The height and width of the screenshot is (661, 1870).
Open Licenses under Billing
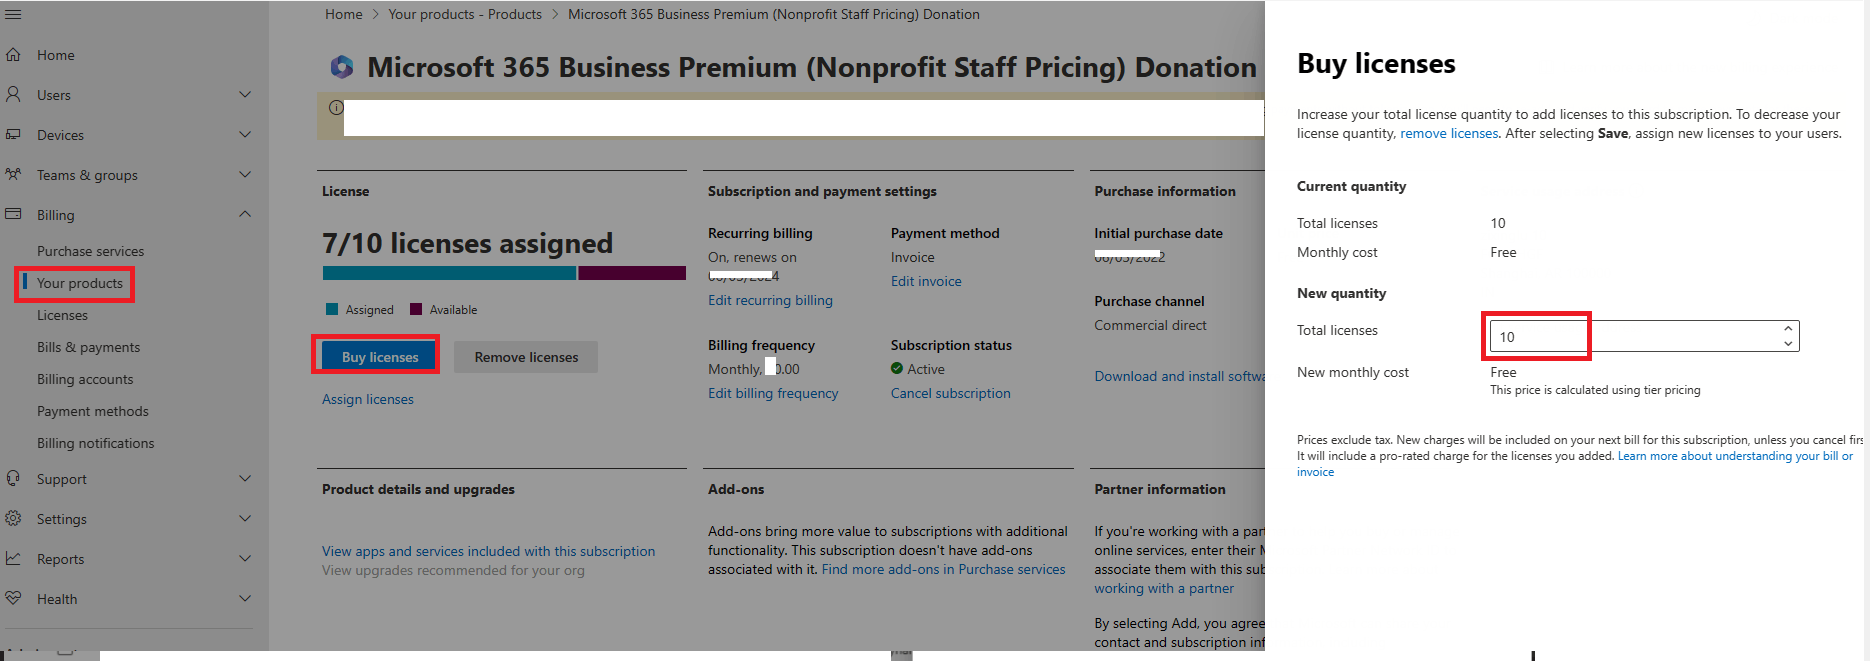62,315
